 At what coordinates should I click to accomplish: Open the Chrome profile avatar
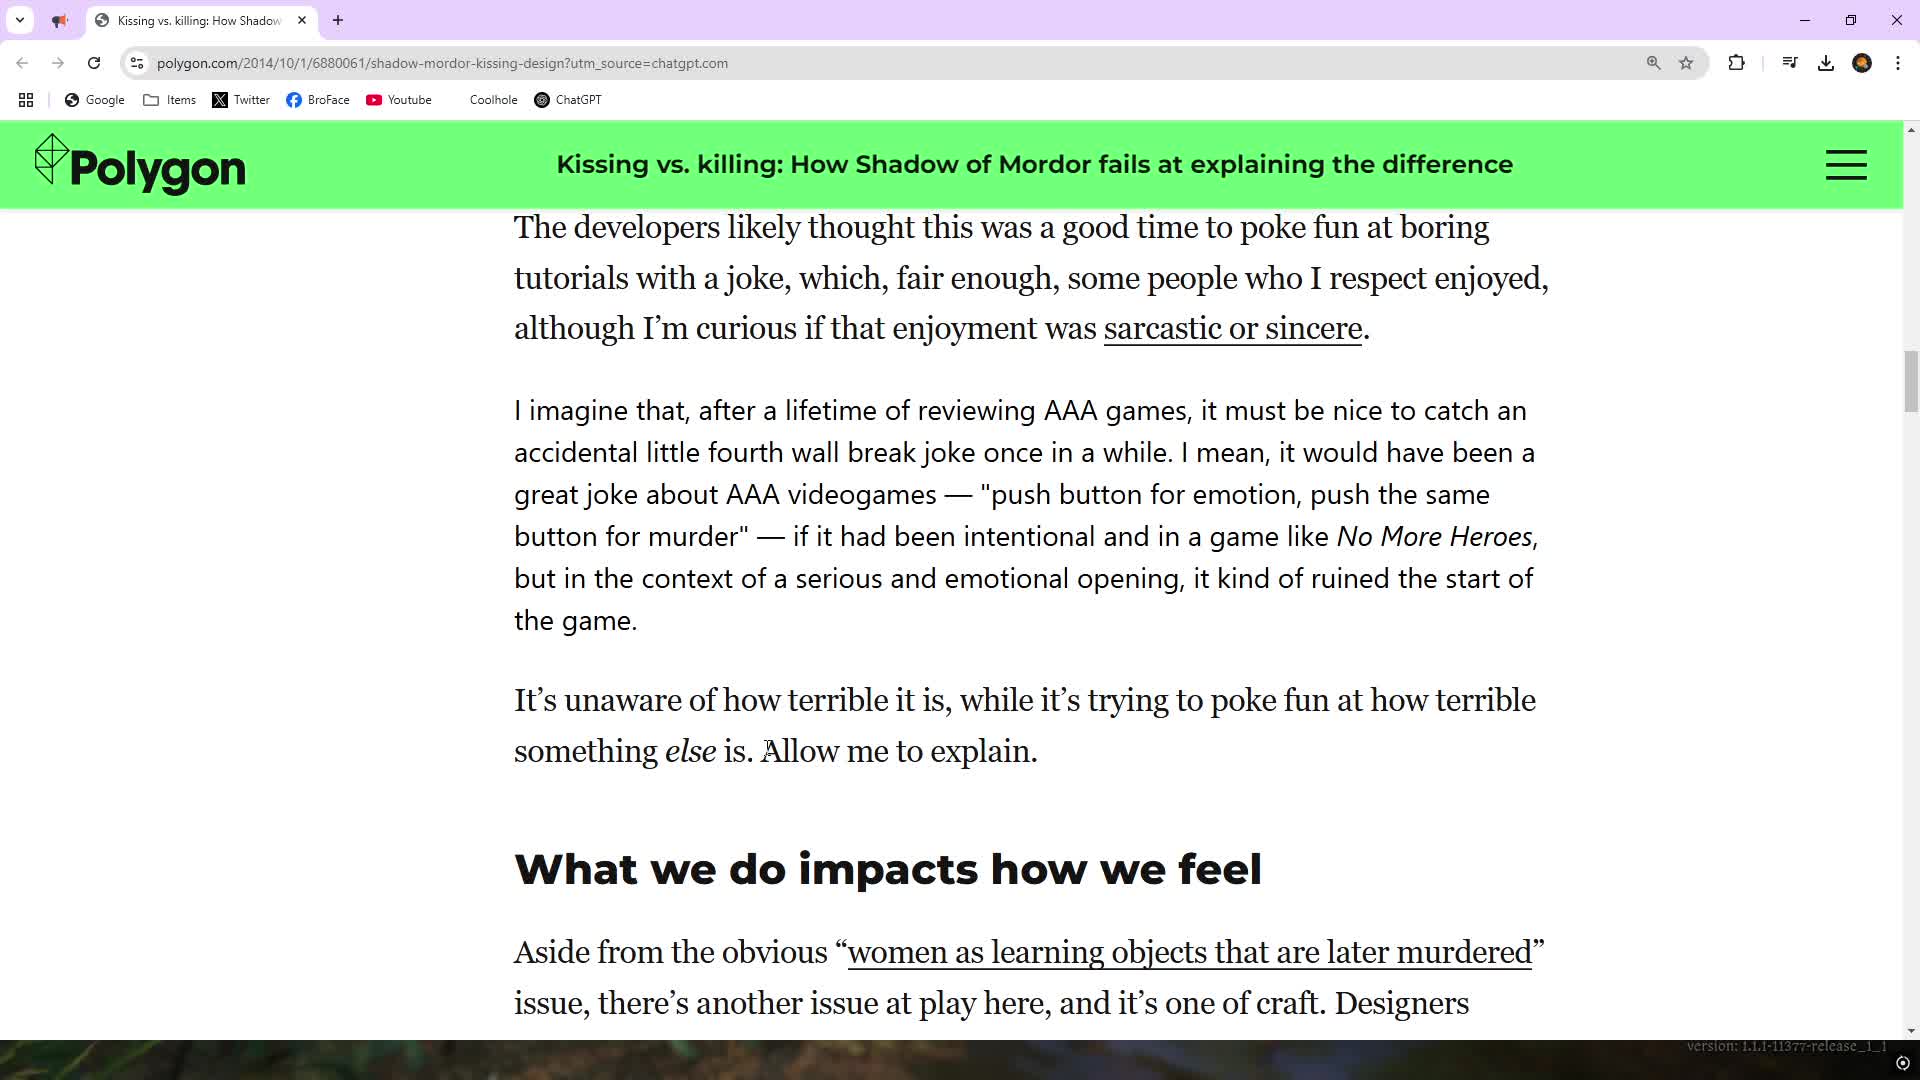click(1862, 63)
